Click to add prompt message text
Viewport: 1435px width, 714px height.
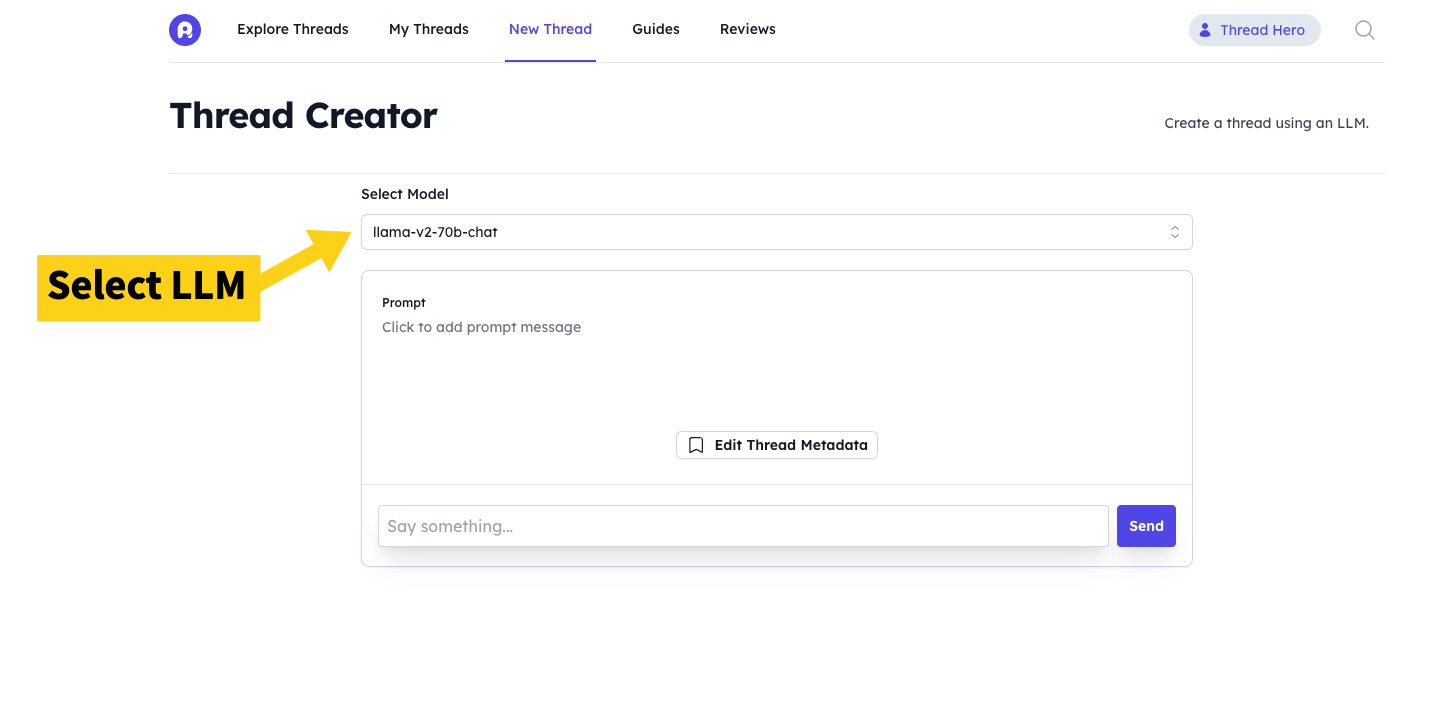pyautogui.click(x=481, y=327)
